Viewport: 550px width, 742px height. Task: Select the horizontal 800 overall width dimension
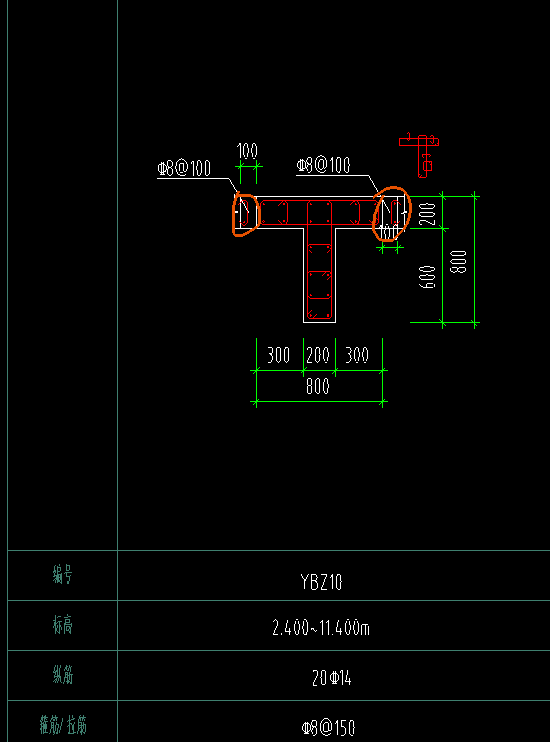318,386
